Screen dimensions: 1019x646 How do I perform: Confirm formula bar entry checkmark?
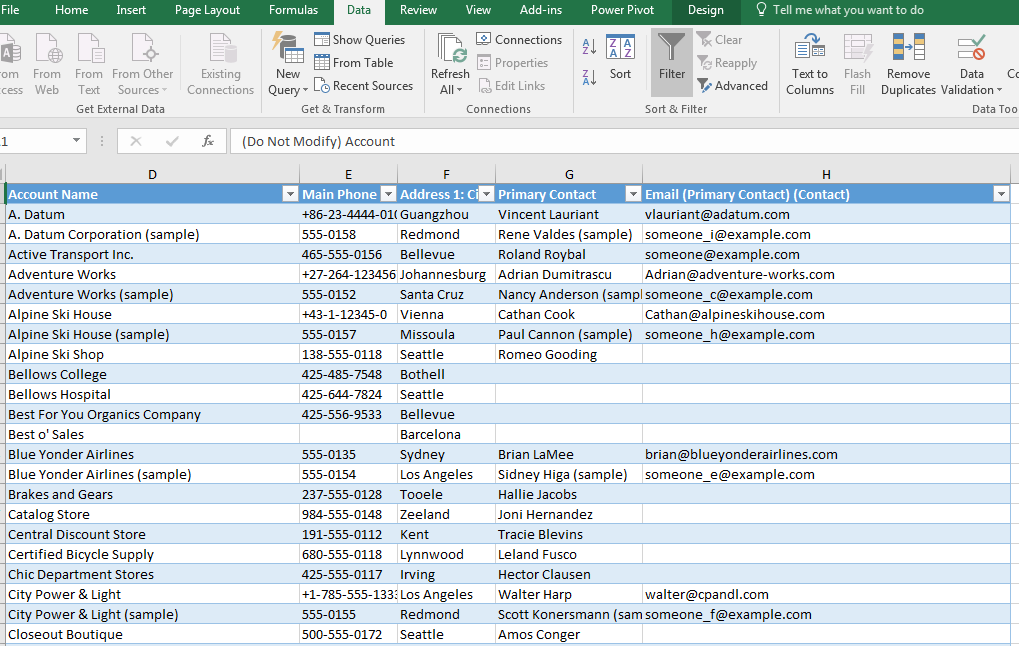(x=172, y=141)
